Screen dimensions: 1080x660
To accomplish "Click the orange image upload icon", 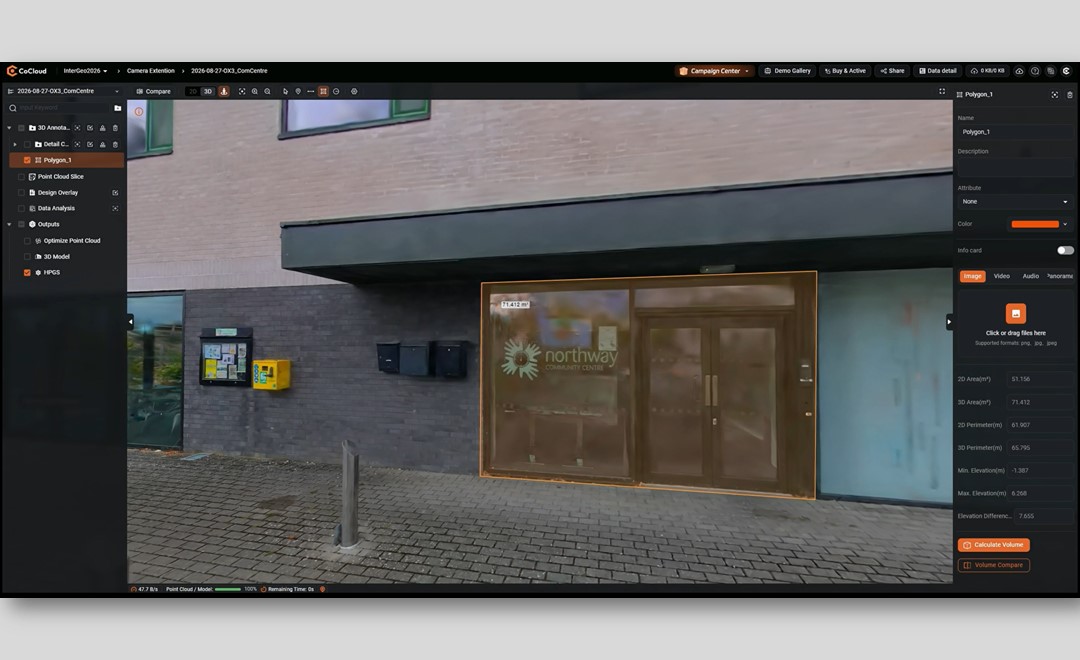I will (x=1015, y=313).
